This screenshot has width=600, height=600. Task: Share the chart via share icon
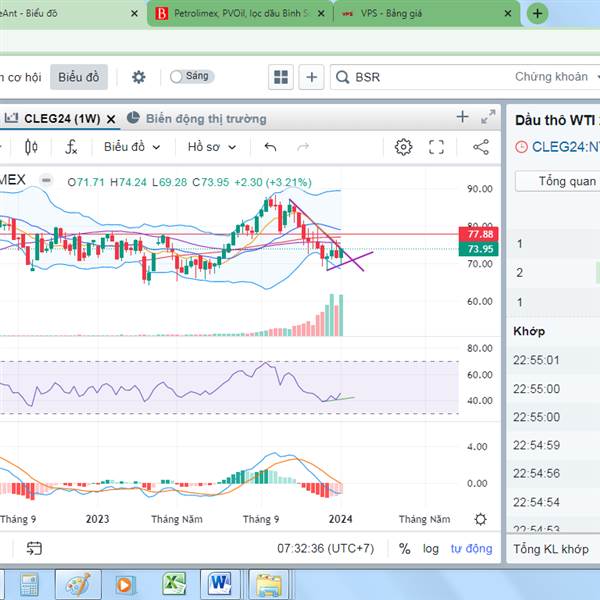coord(481,147)
